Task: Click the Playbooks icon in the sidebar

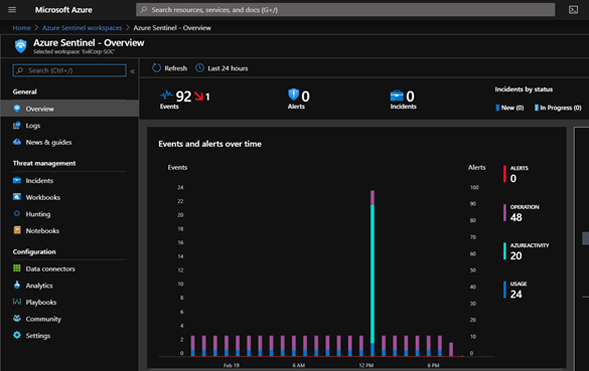Action: pos(17,302)
